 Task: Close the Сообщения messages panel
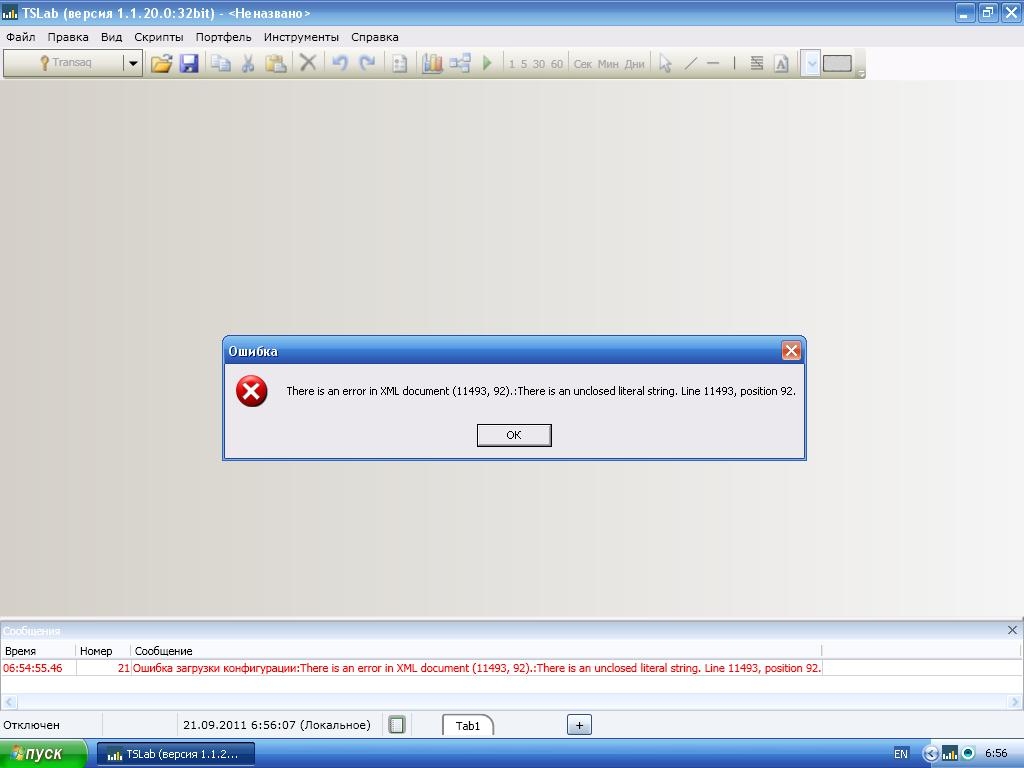pos(1012,630)
